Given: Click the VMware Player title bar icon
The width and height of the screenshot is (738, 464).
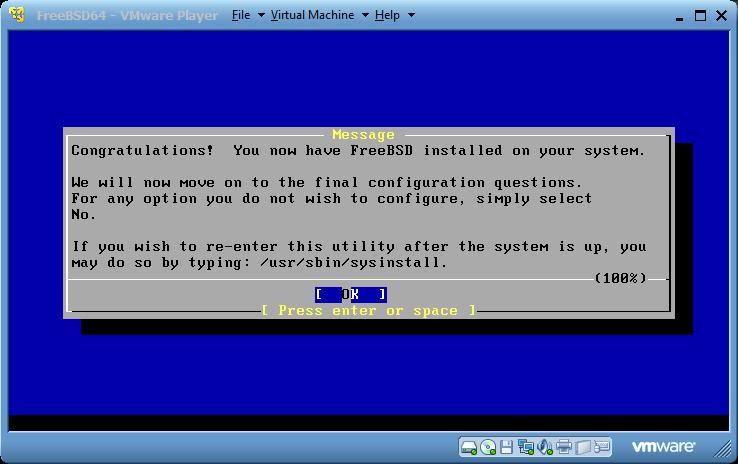Looking at the screenshot, I should pos(17,15).
